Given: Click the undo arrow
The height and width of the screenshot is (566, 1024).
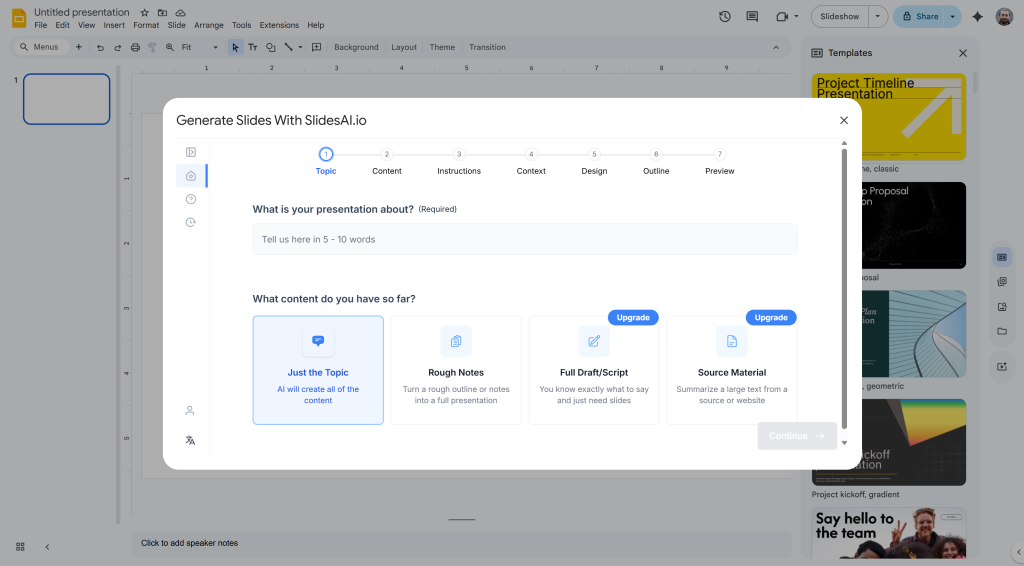Looking at the screenshot, I should [x=100, y=47].
